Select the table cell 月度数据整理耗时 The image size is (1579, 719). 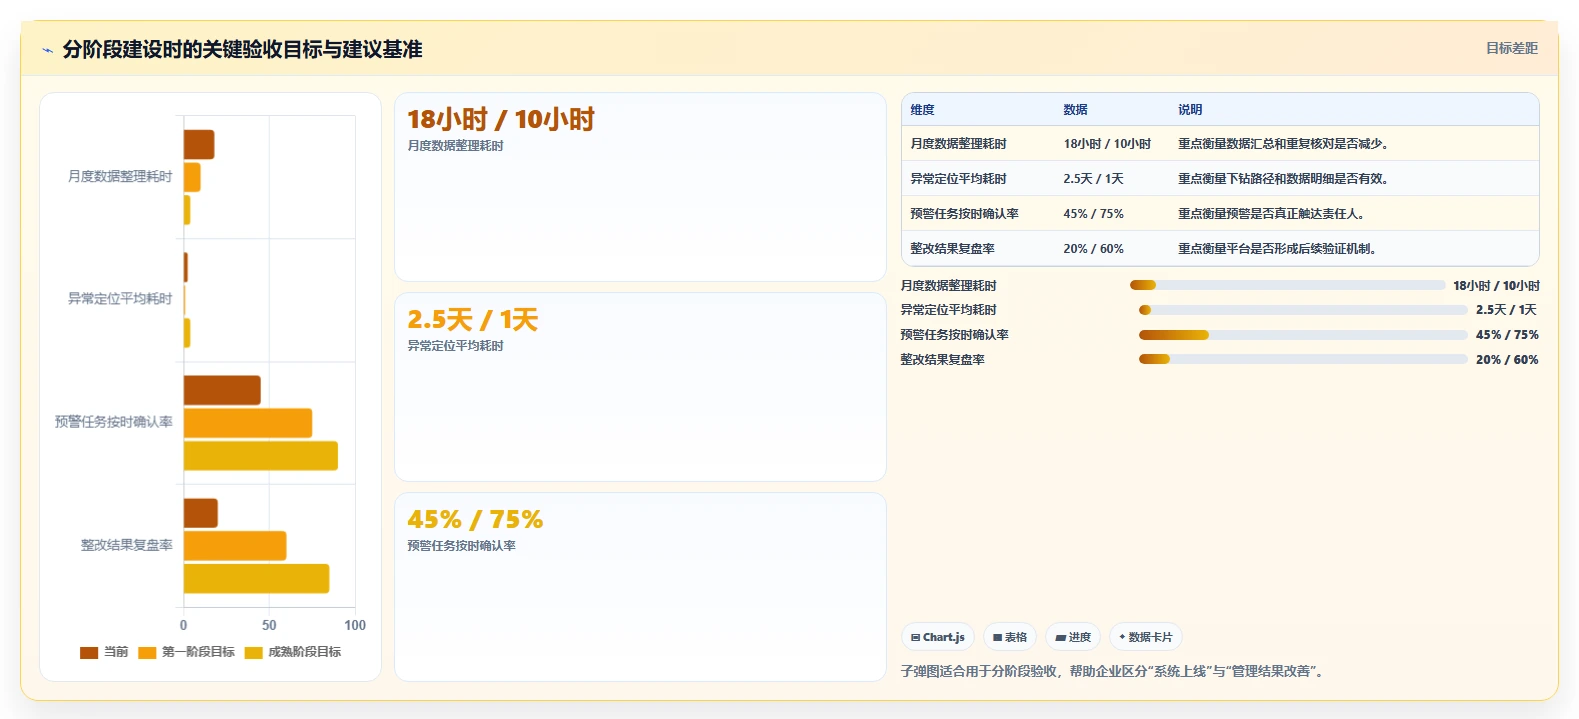pyautogui.click(x=958, y=144)
